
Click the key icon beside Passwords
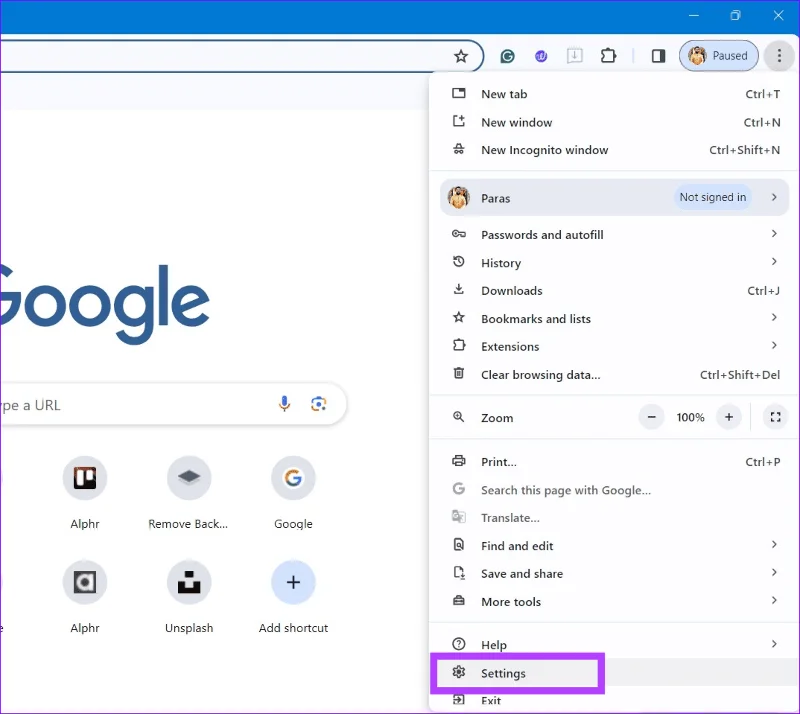[459, 234]
